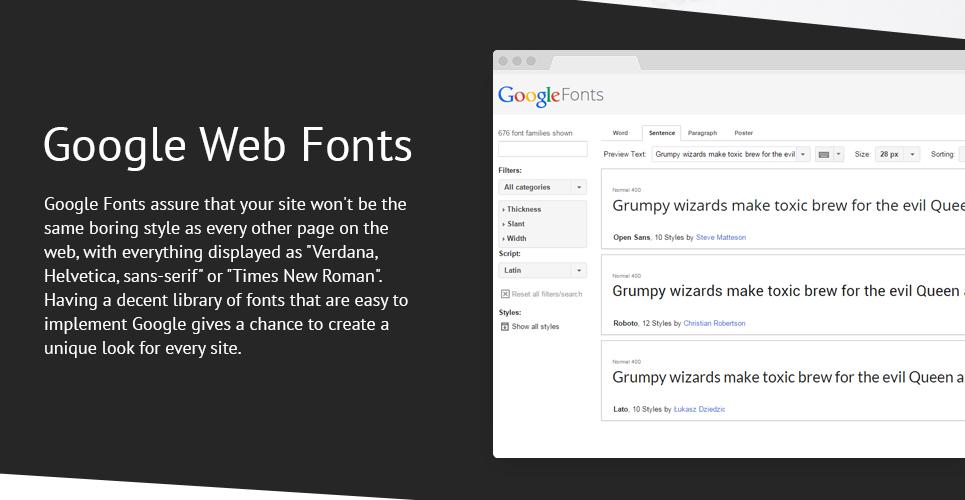Viewport: 965px width, 500px height.
Task: Click the Lato preview sentence
Action: pos(788,377)
